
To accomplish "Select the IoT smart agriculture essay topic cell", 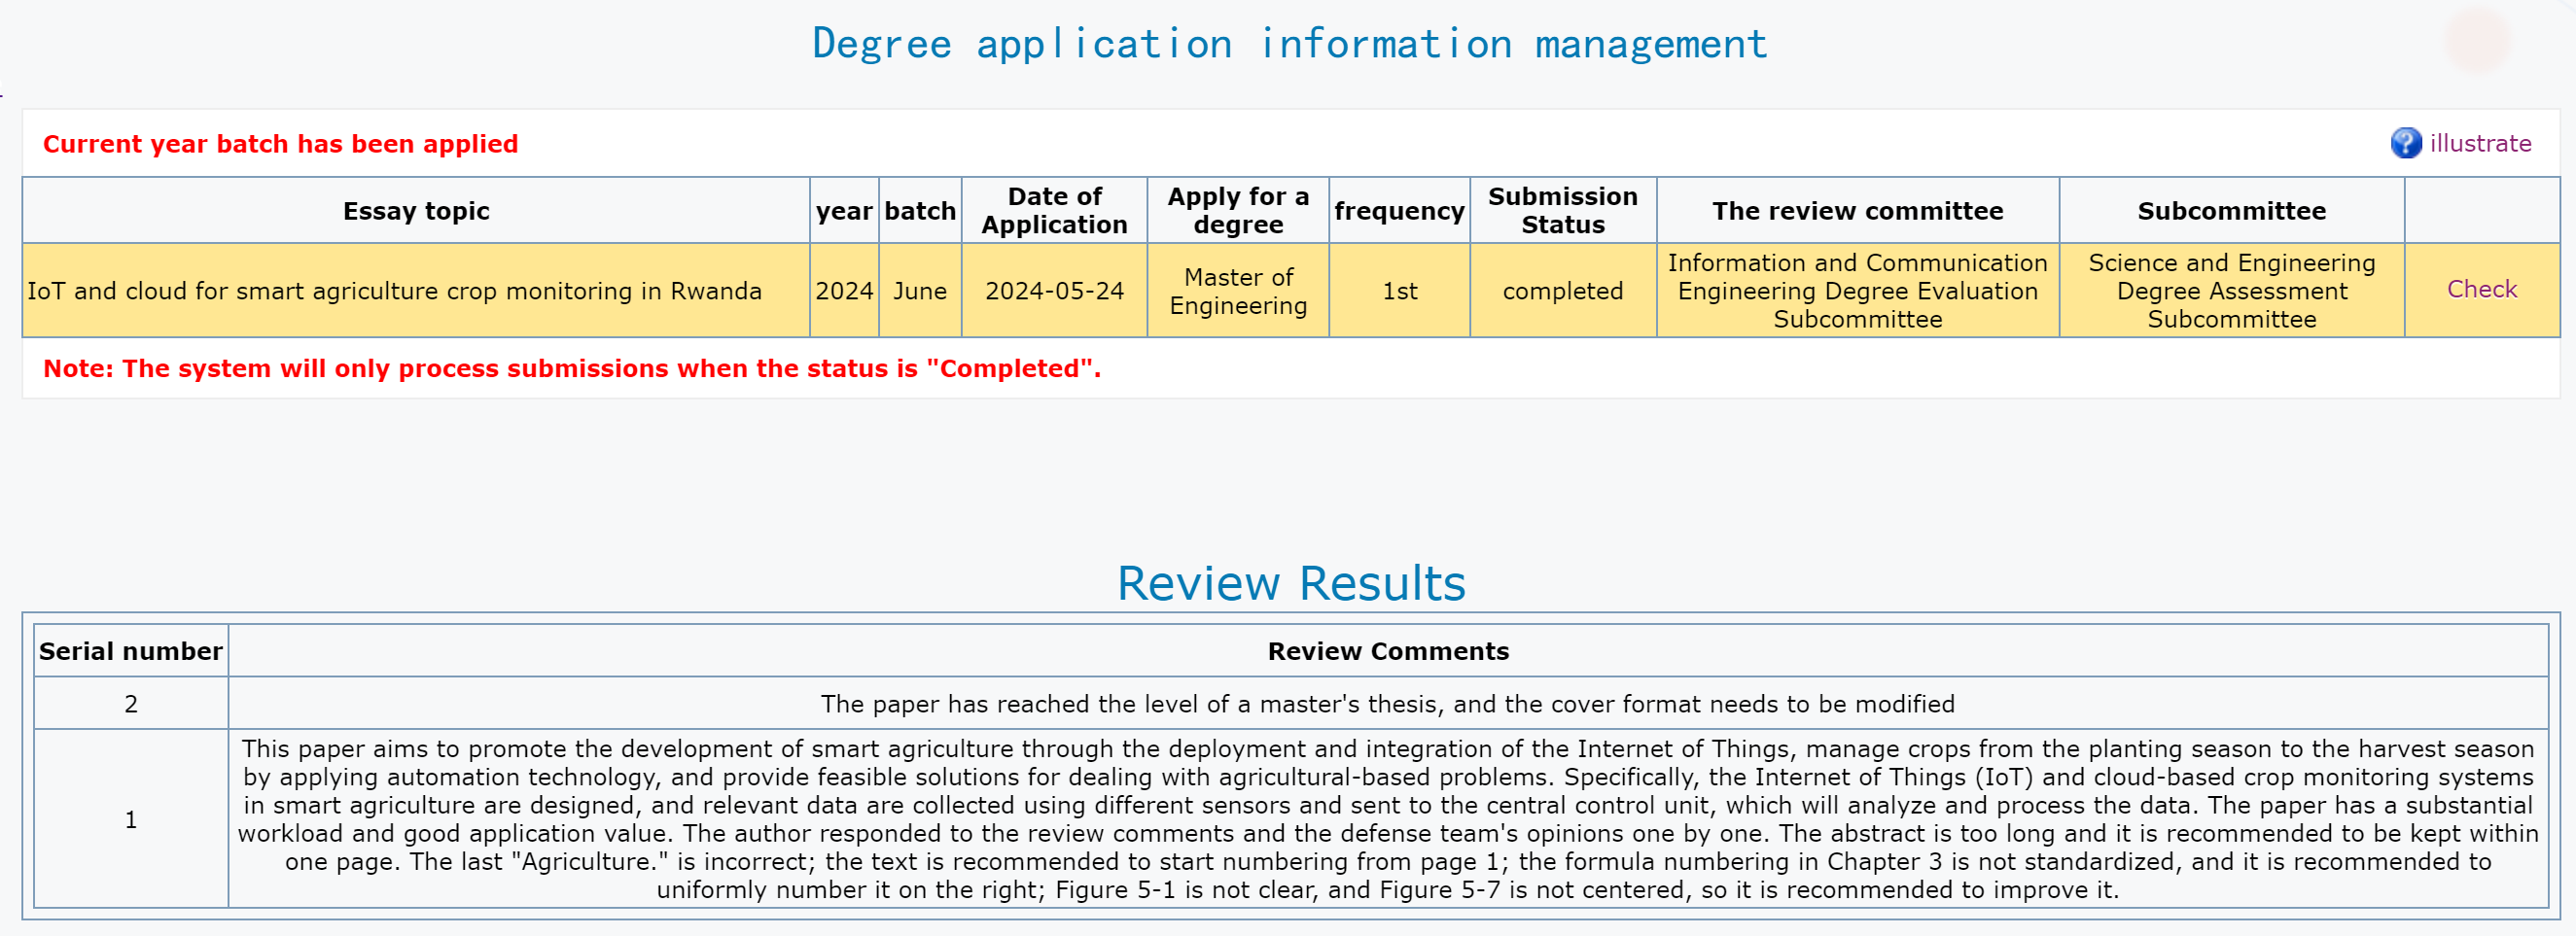I will tap(394, 291).
